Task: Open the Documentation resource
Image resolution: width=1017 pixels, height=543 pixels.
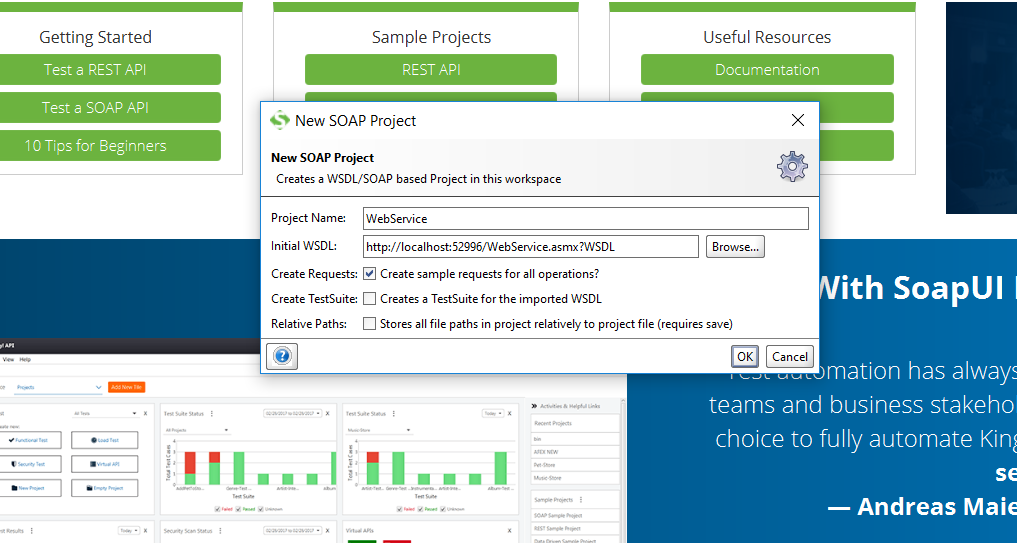Action: [767, 69]
